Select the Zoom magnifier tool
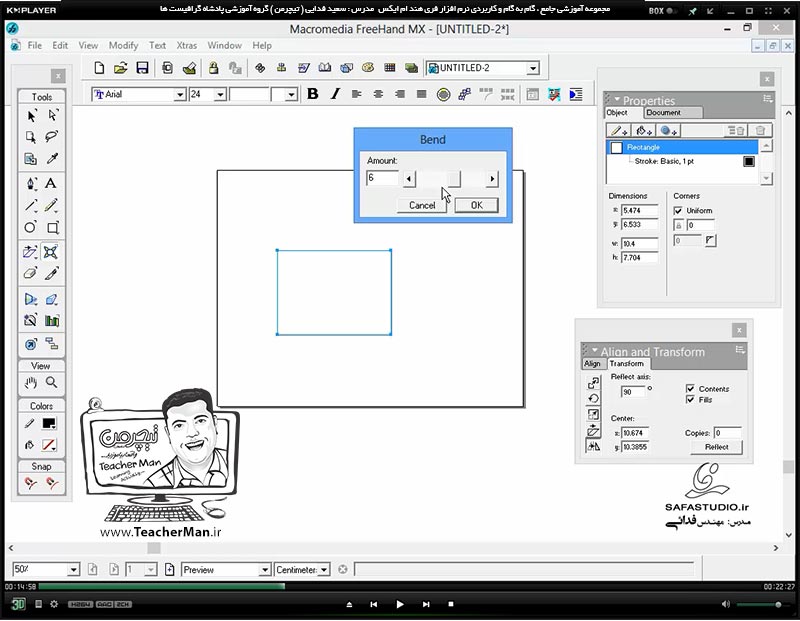This screenshot has height=621, width=800. coord(52,382)
